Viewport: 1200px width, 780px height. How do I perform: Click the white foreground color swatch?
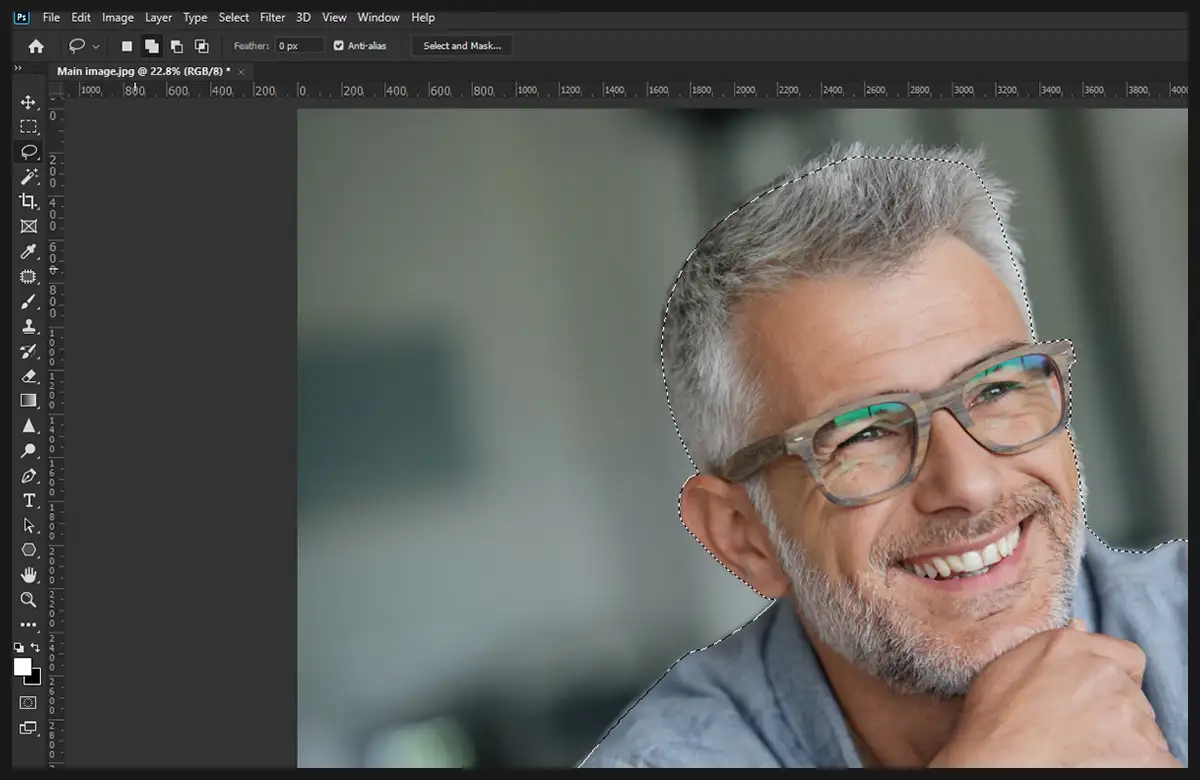tap(22, 667)
